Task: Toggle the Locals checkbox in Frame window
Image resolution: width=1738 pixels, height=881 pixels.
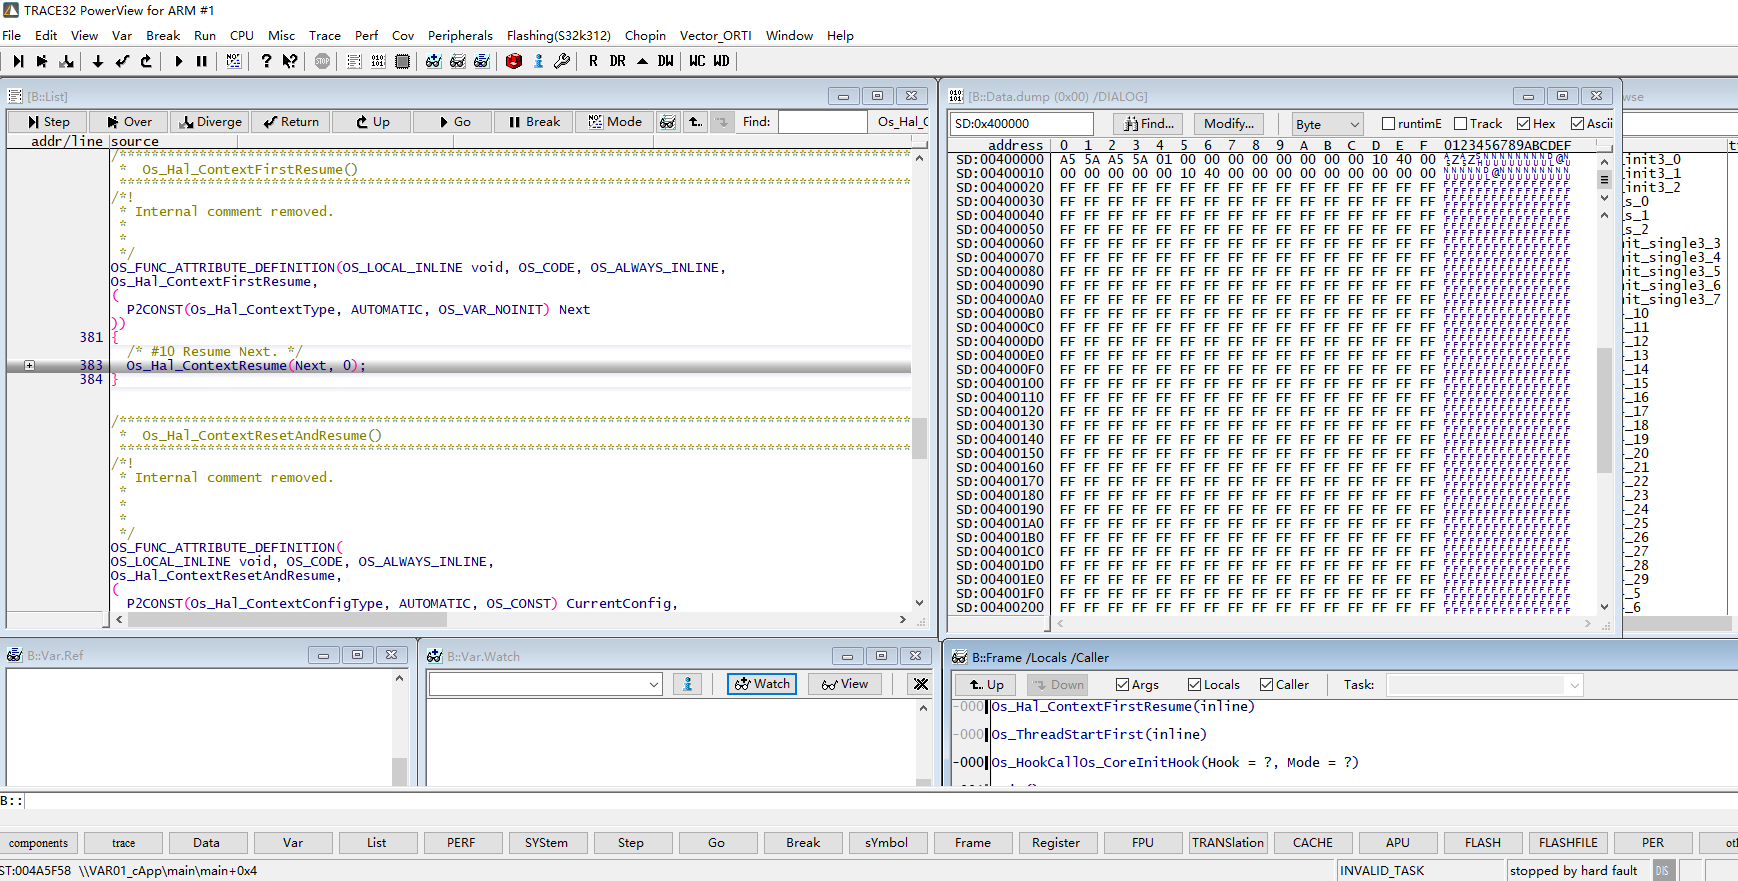Action: [x=1194, y=685]
